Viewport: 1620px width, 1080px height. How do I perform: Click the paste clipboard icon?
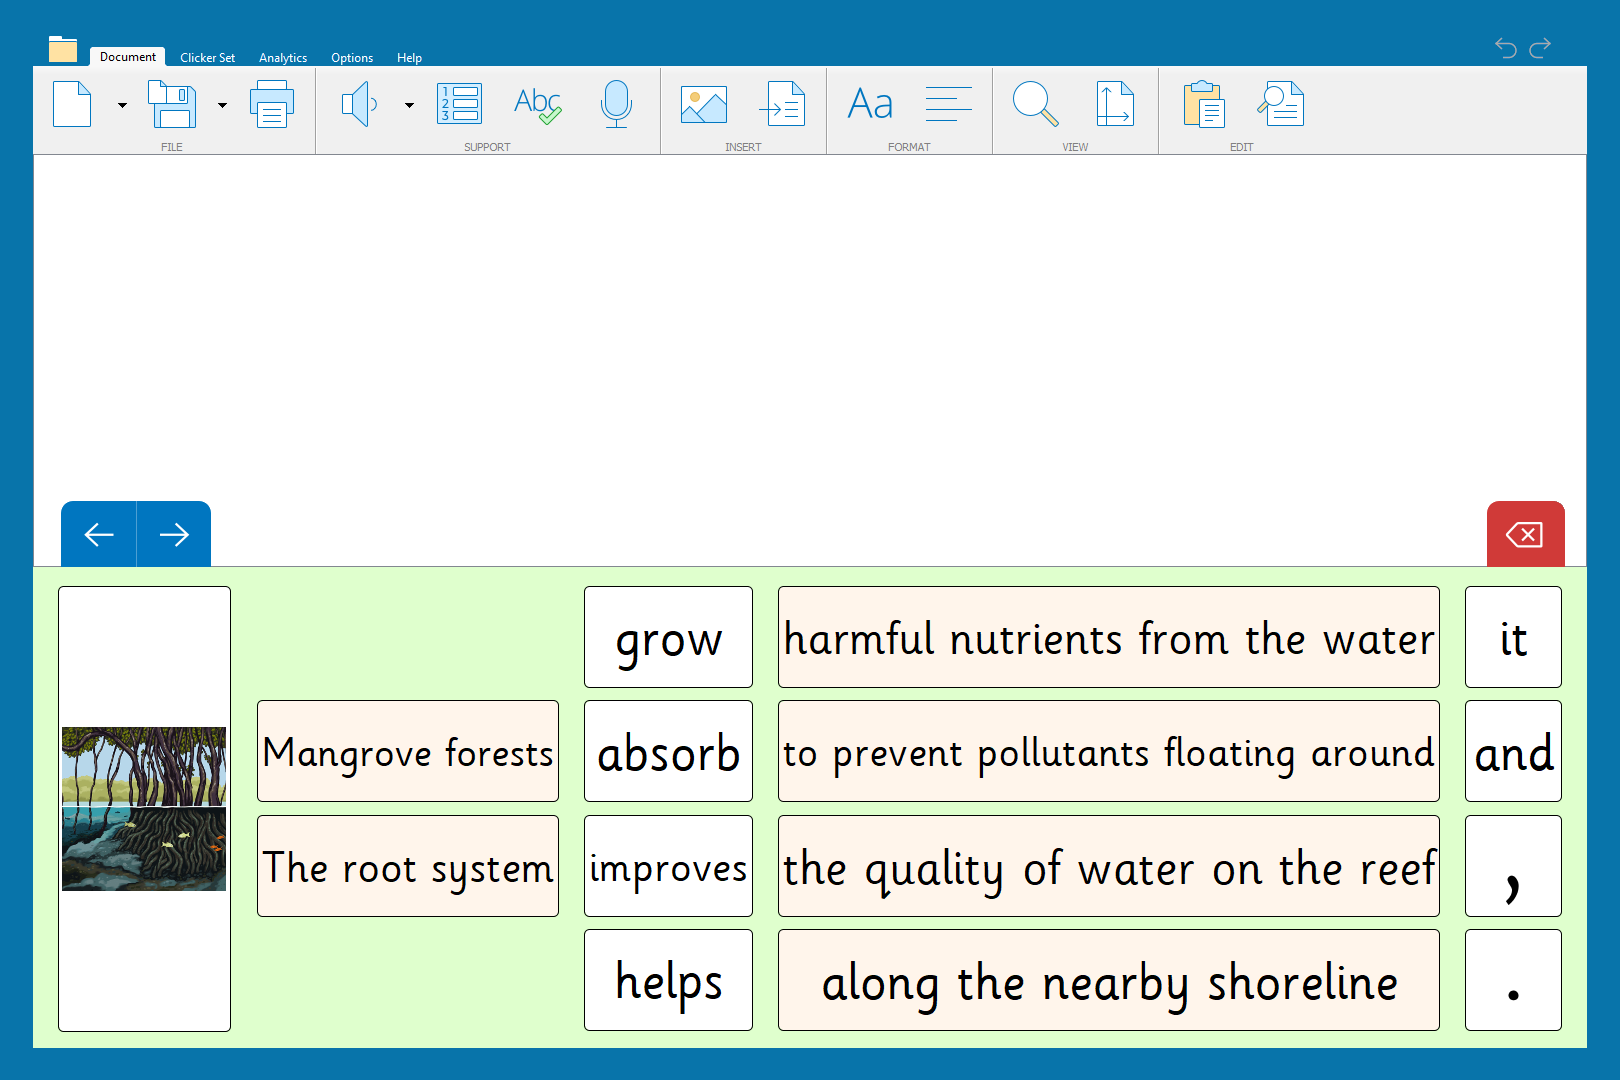click(1203, 104)
